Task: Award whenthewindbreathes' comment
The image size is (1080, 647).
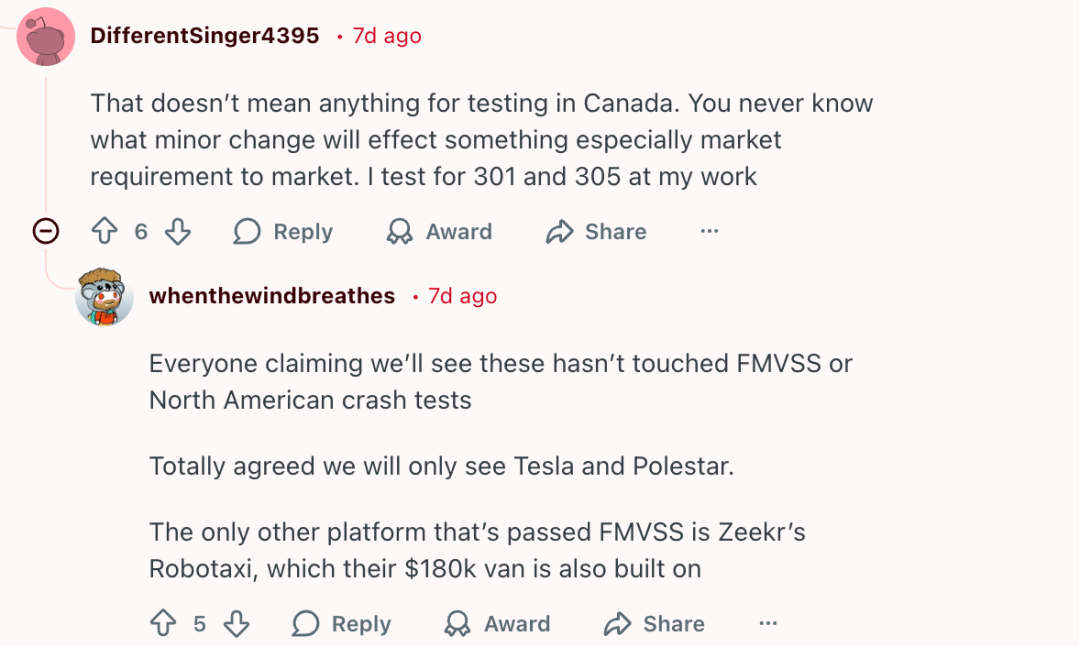Action: pos(498,624)
